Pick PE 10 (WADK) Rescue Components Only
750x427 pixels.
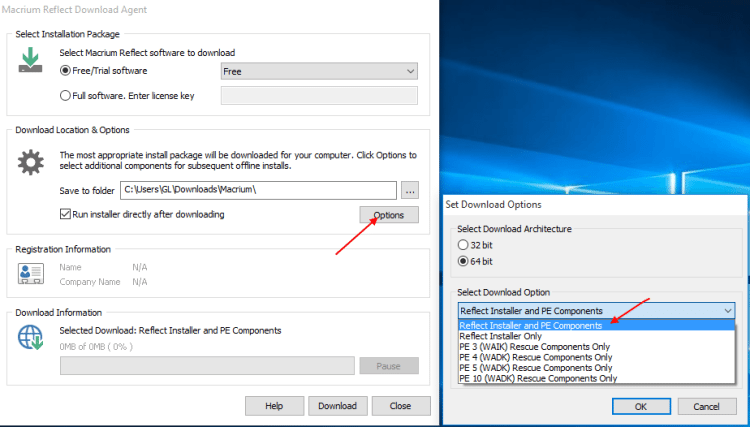[596, 378]
